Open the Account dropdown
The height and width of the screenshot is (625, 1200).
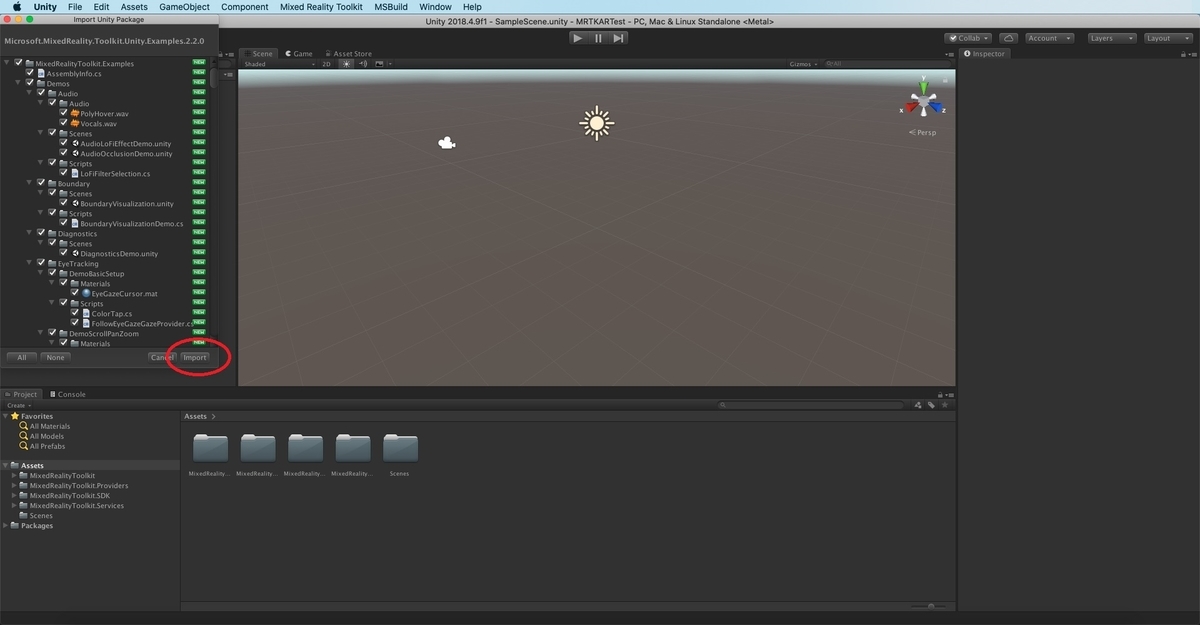coord(1049,38)
